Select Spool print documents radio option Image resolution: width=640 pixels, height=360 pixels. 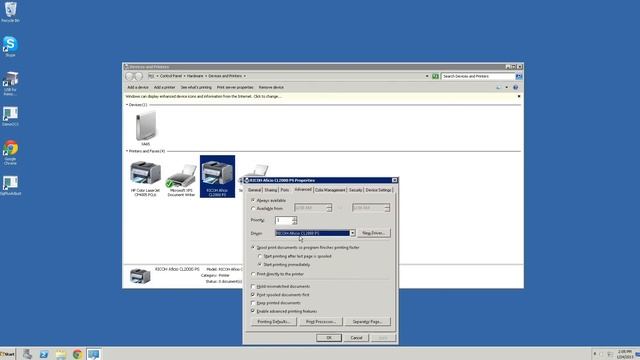253,247
